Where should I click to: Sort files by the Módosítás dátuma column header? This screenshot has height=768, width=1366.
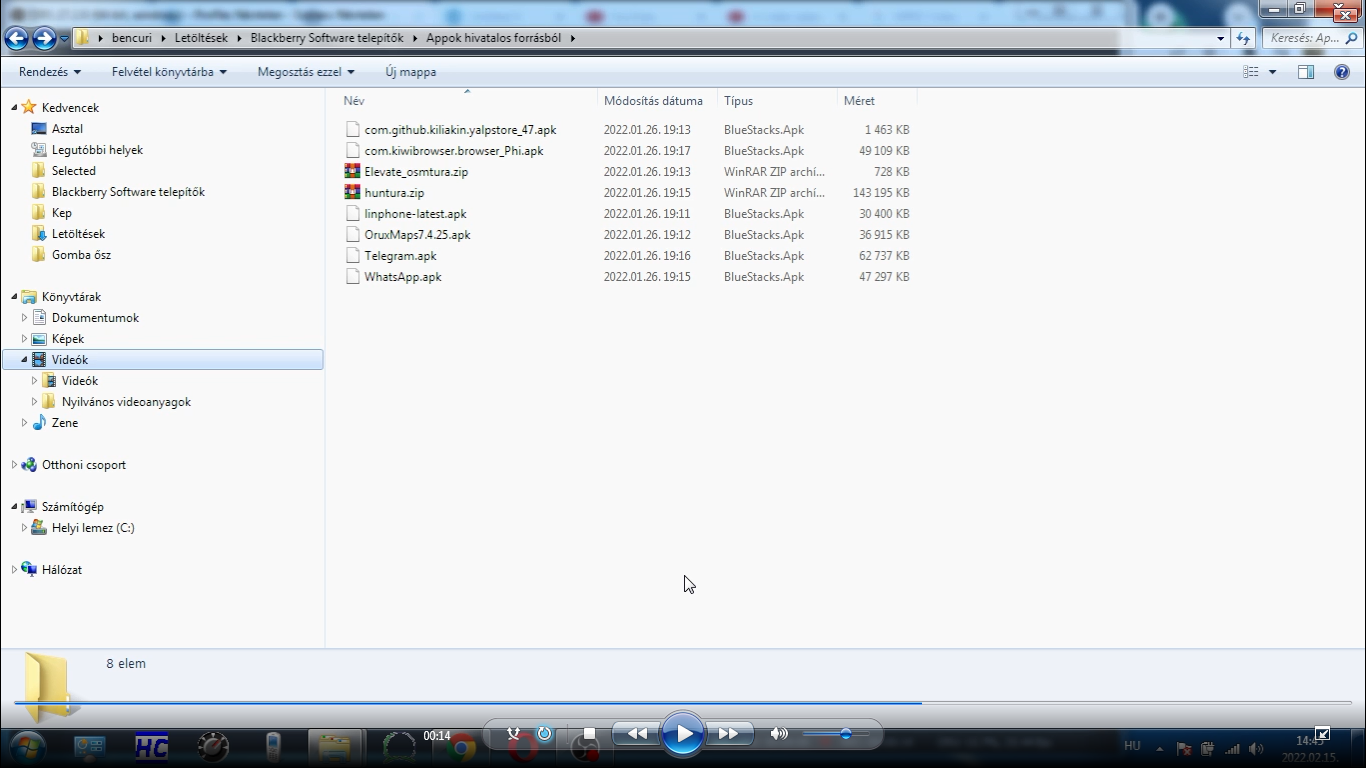pyautogui.click(x=657, y=101)
